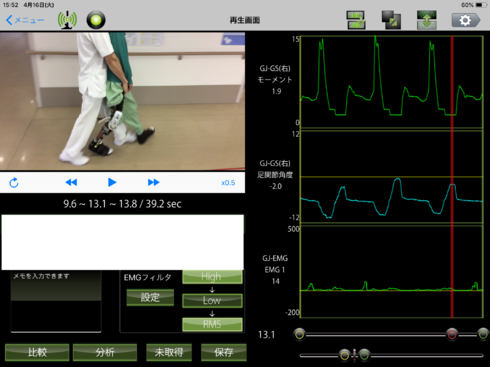Toggle the Low EMG filter

(x=212, y=300)
